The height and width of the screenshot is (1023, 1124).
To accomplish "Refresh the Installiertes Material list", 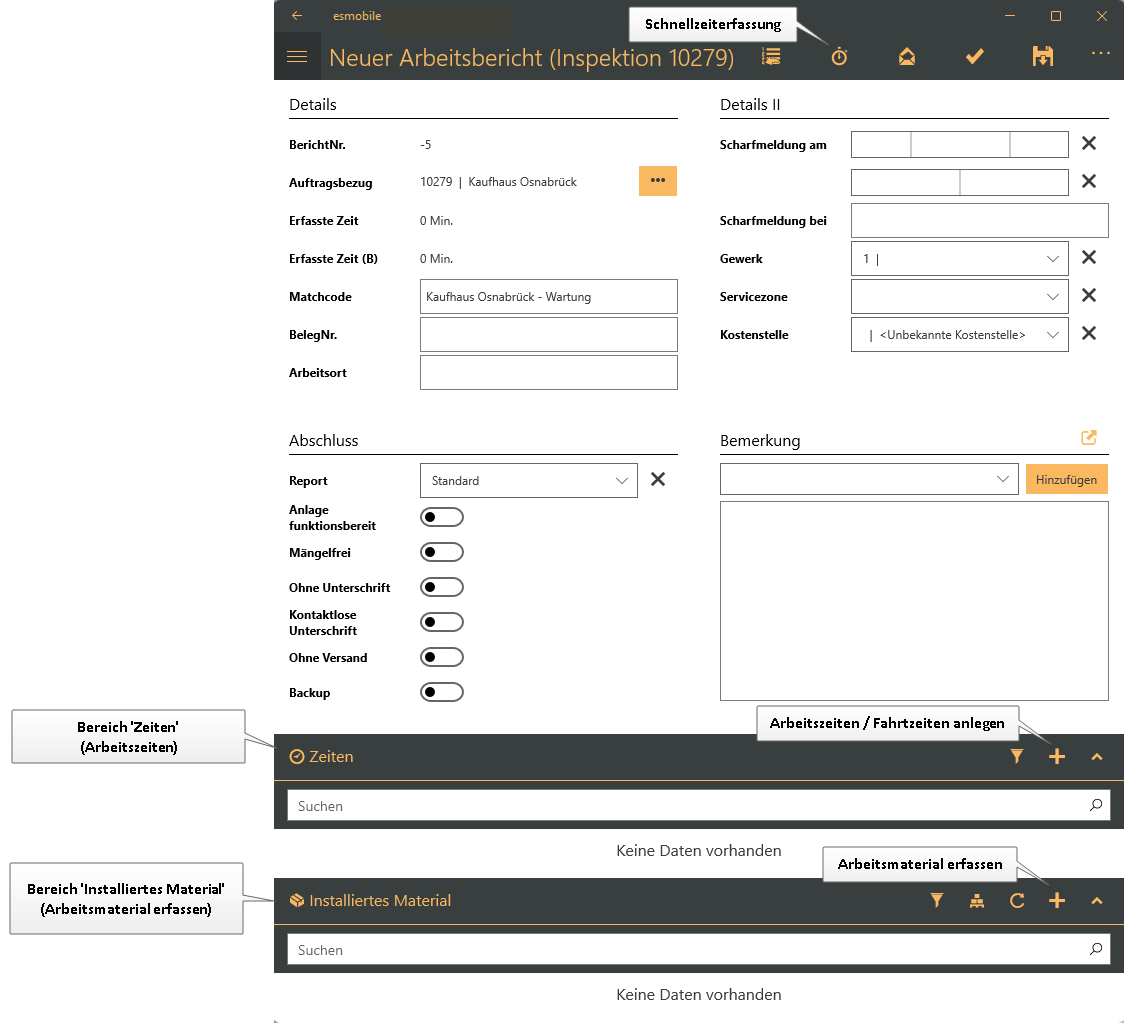I will click(1016, 900).
